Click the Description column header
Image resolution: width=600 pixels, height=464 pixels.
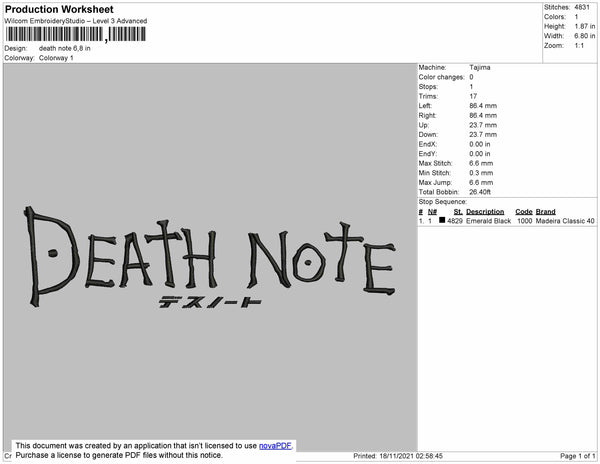coord(485,212)
